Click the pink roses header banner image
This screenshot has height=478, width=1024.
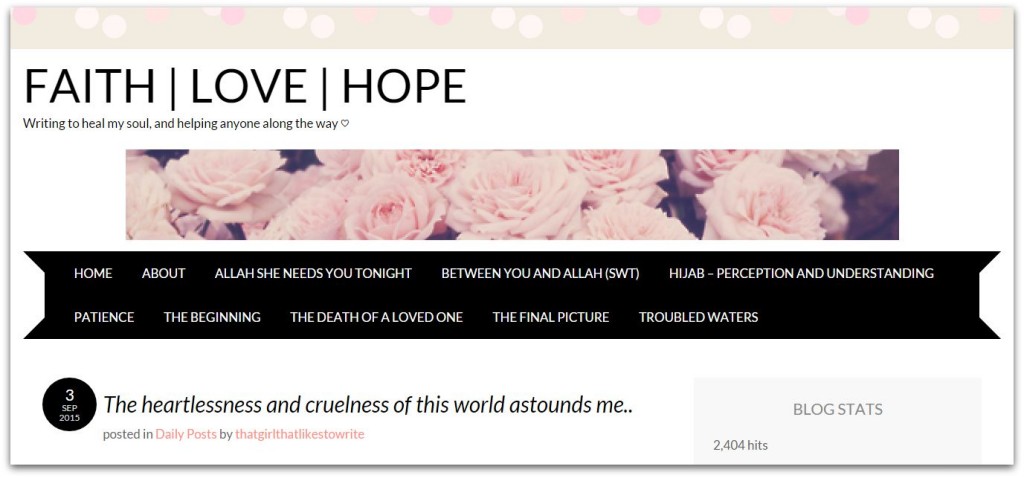[512, 195]
